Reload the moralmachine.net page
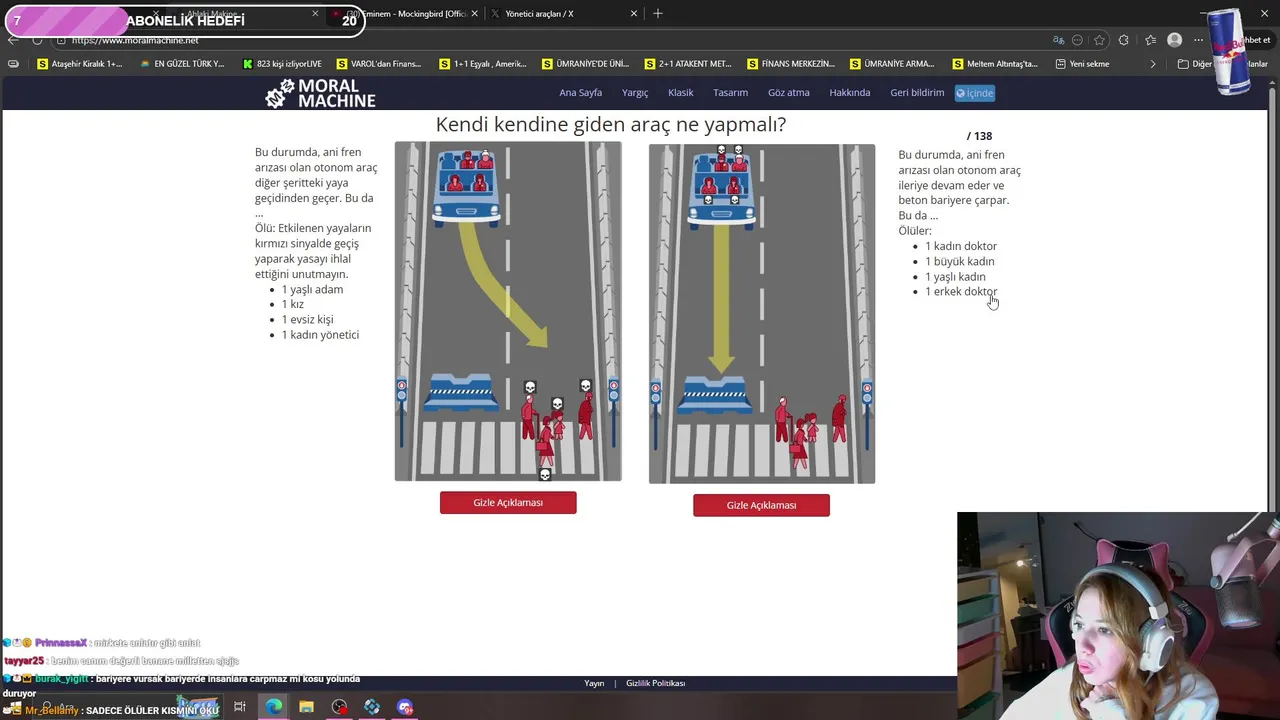The image size is (1280, 720). (37, 40)
